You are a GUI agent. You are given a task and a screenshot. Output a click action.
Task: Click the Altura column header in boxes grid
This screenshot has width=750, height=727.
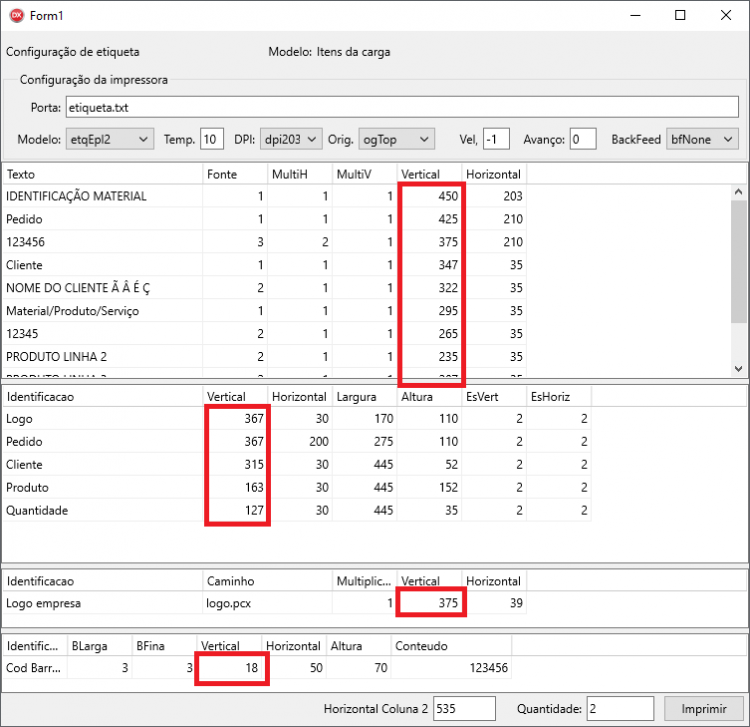coord(429,397)
